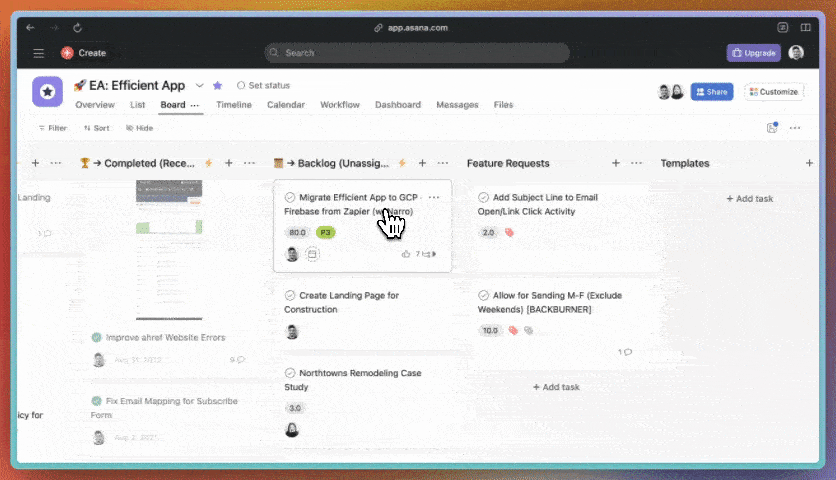The image size is (836, 480).
Task: Open toolbar more options ellipsis at right
Action: 795,128
